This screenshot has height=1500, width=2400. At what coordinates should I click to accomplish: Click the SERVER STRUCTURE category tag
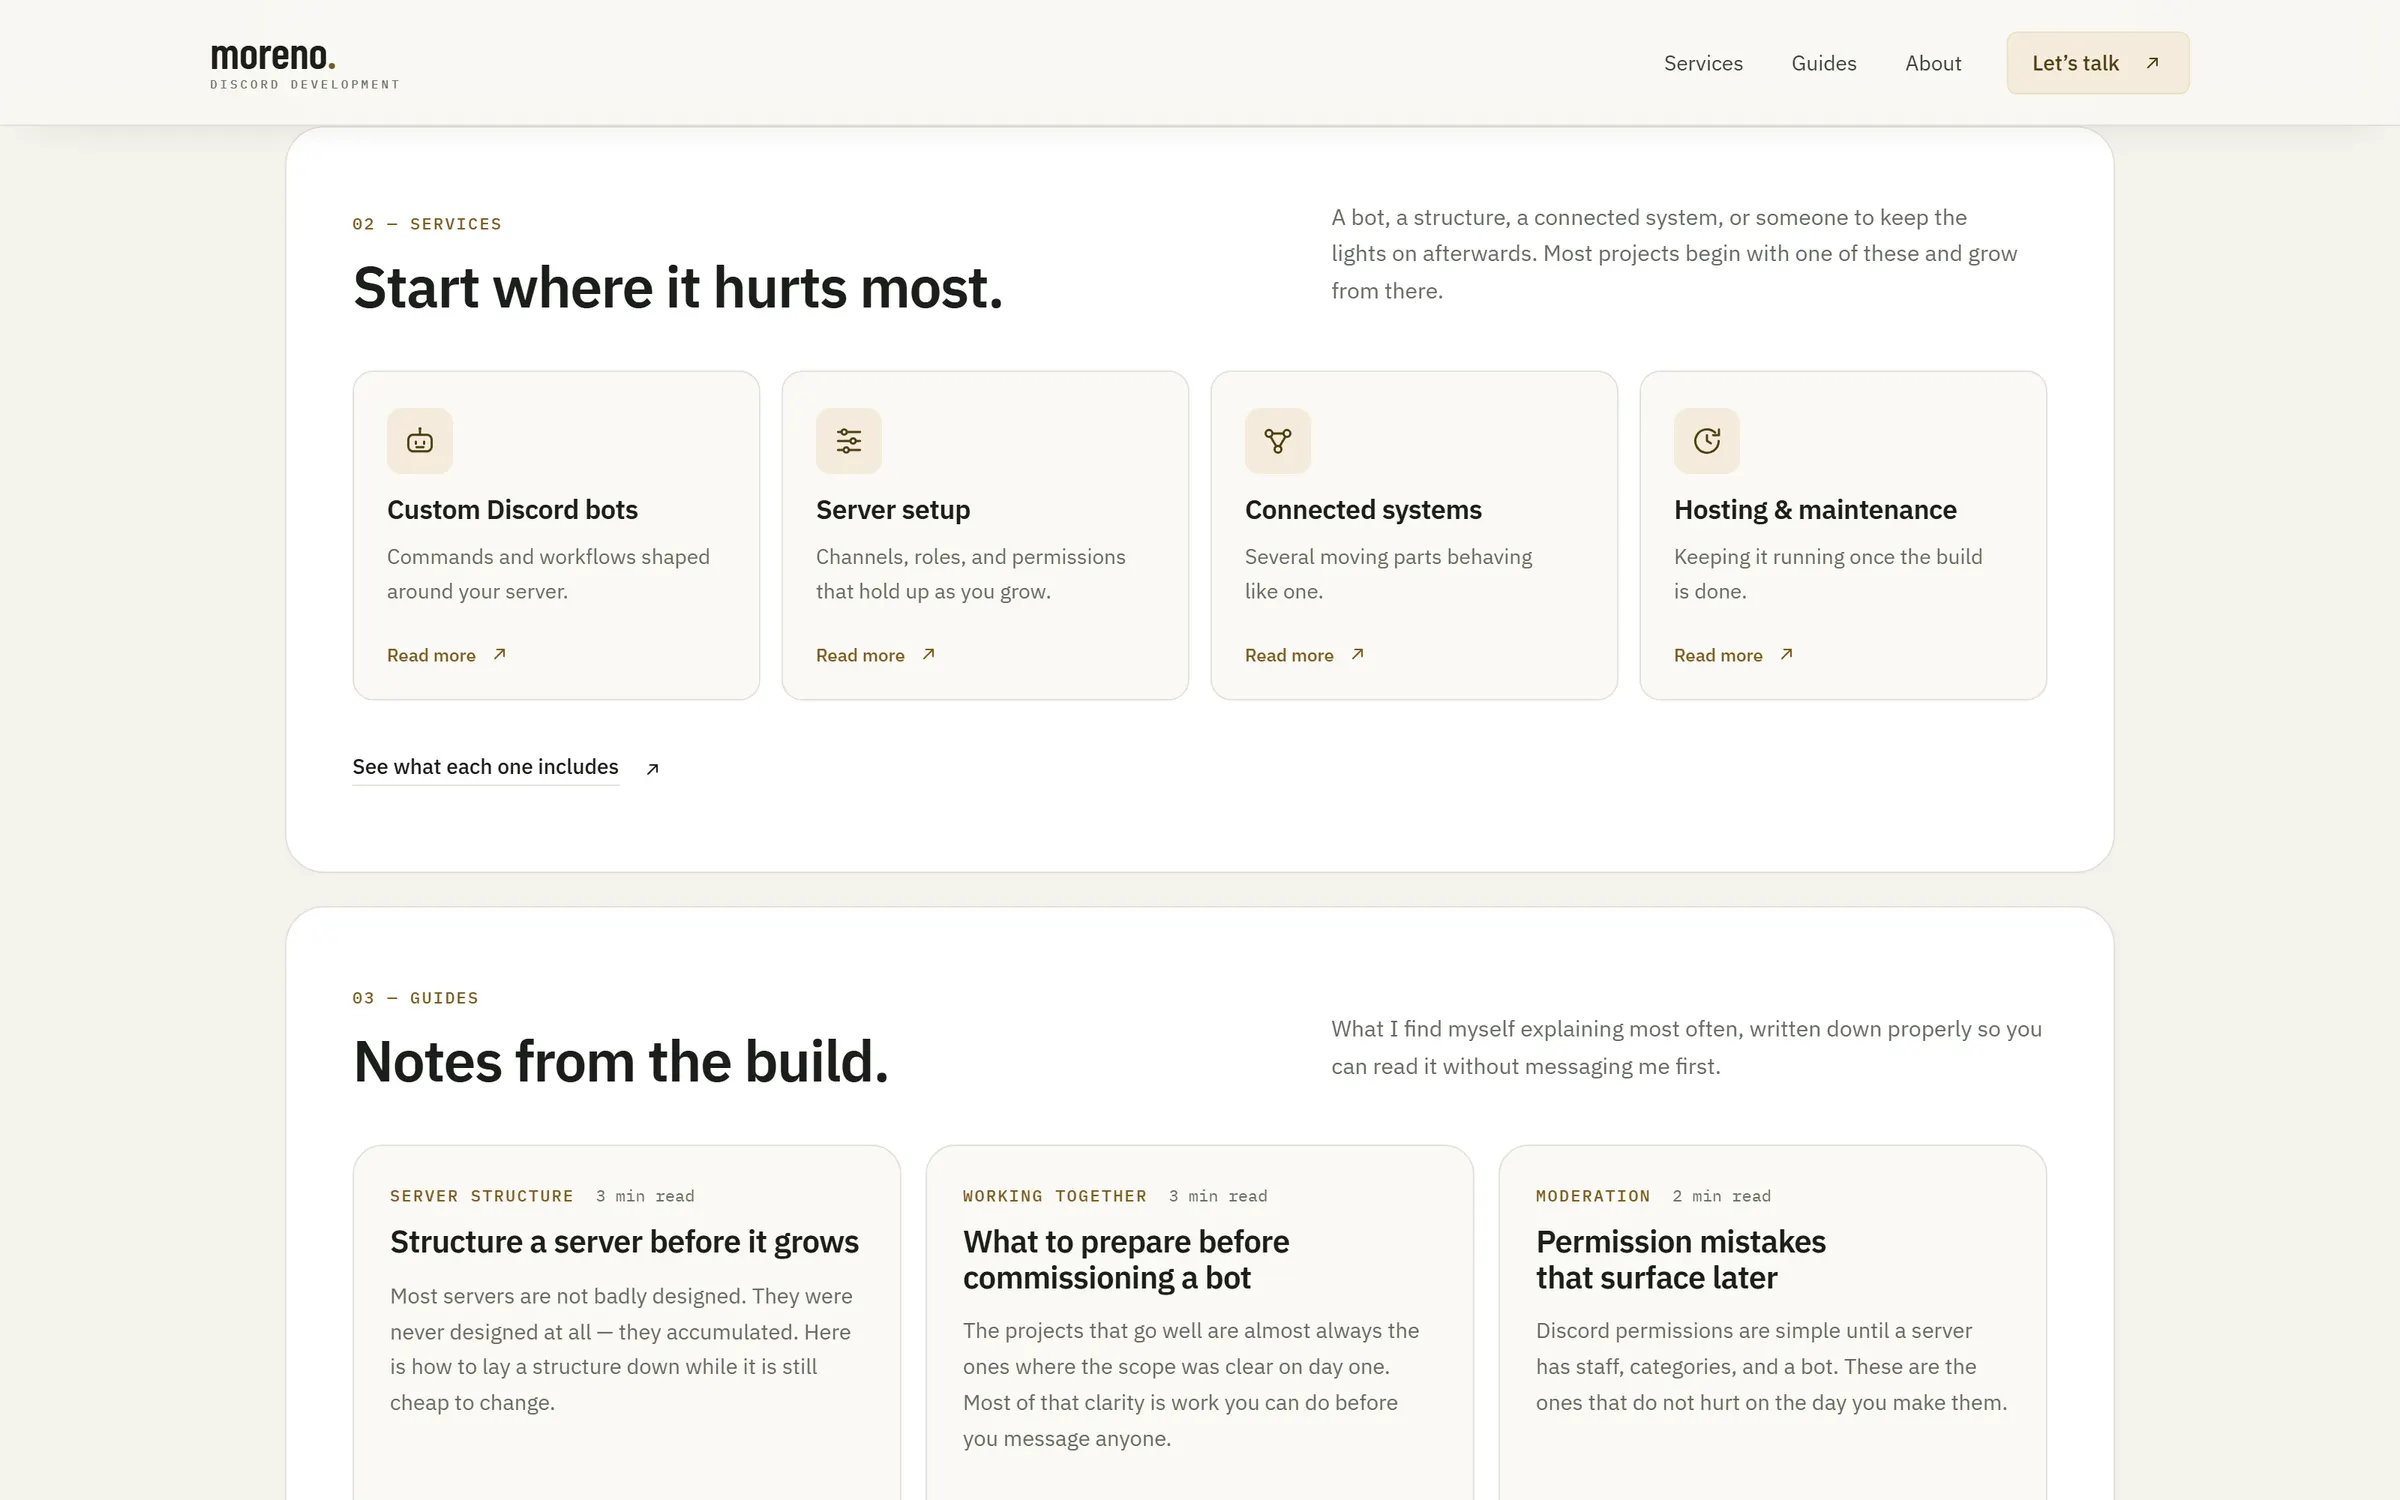482,1196
